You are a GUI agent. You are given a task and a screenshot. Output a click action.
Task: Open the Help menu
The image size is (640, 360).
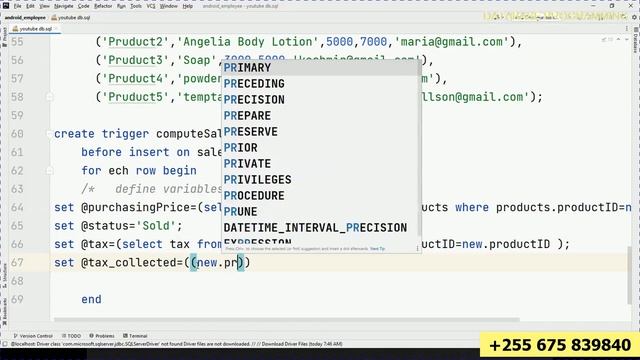(x=187, y=6)
